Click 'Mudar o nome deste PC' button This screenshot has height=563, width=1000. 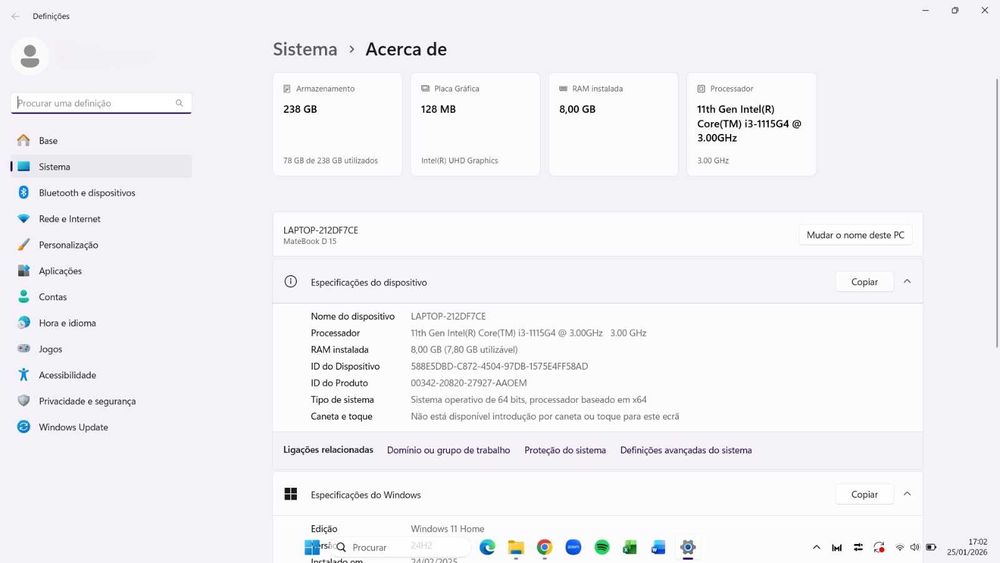tap(855, 235)
